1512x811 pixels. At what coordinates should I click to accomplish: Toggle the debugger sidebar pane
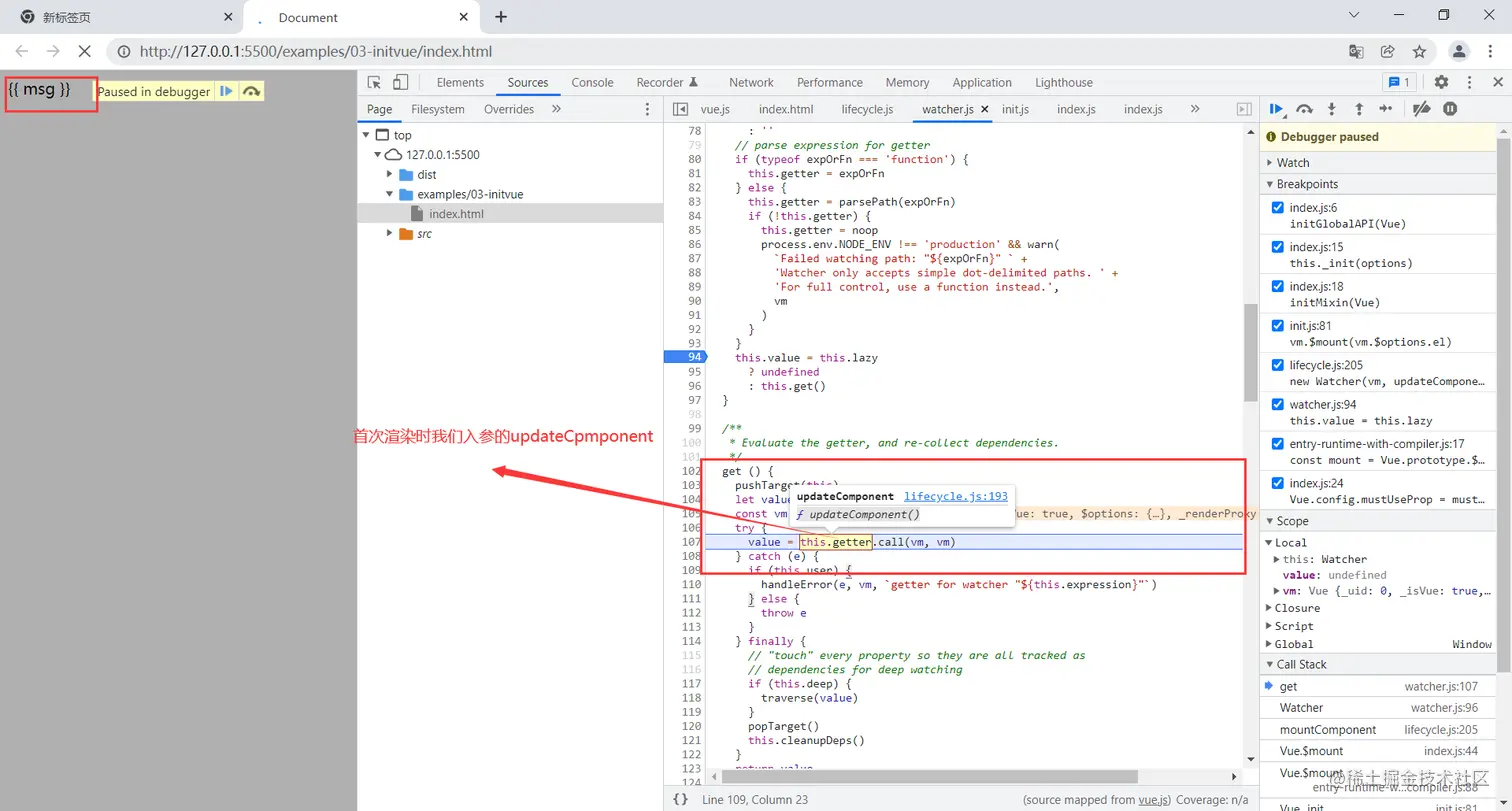point(1244,109)
